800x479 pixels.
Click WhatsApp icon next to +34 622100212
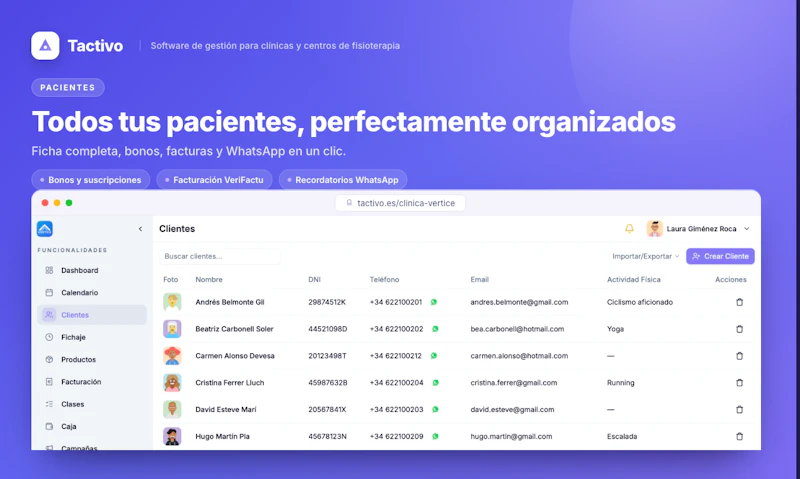pyautogui.click(x=434, y=356)
